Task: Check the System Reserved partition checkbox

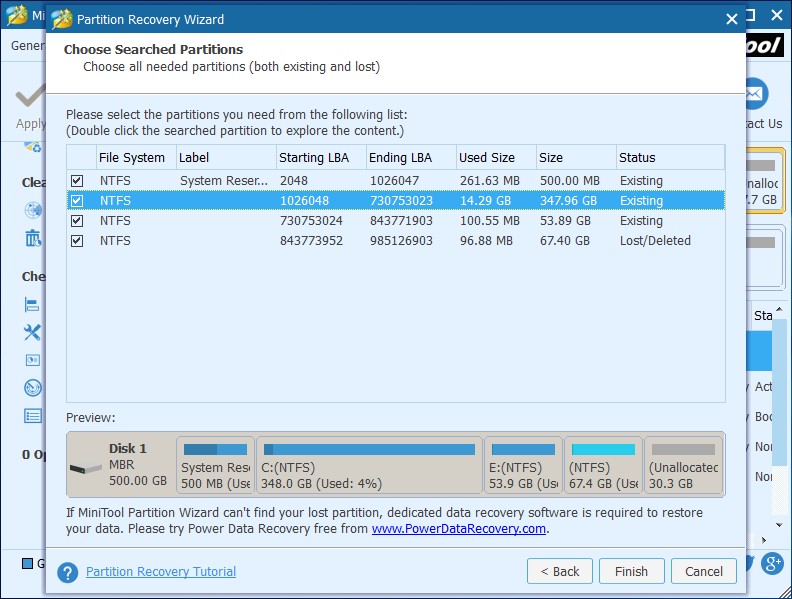Action: coord(77,181)
